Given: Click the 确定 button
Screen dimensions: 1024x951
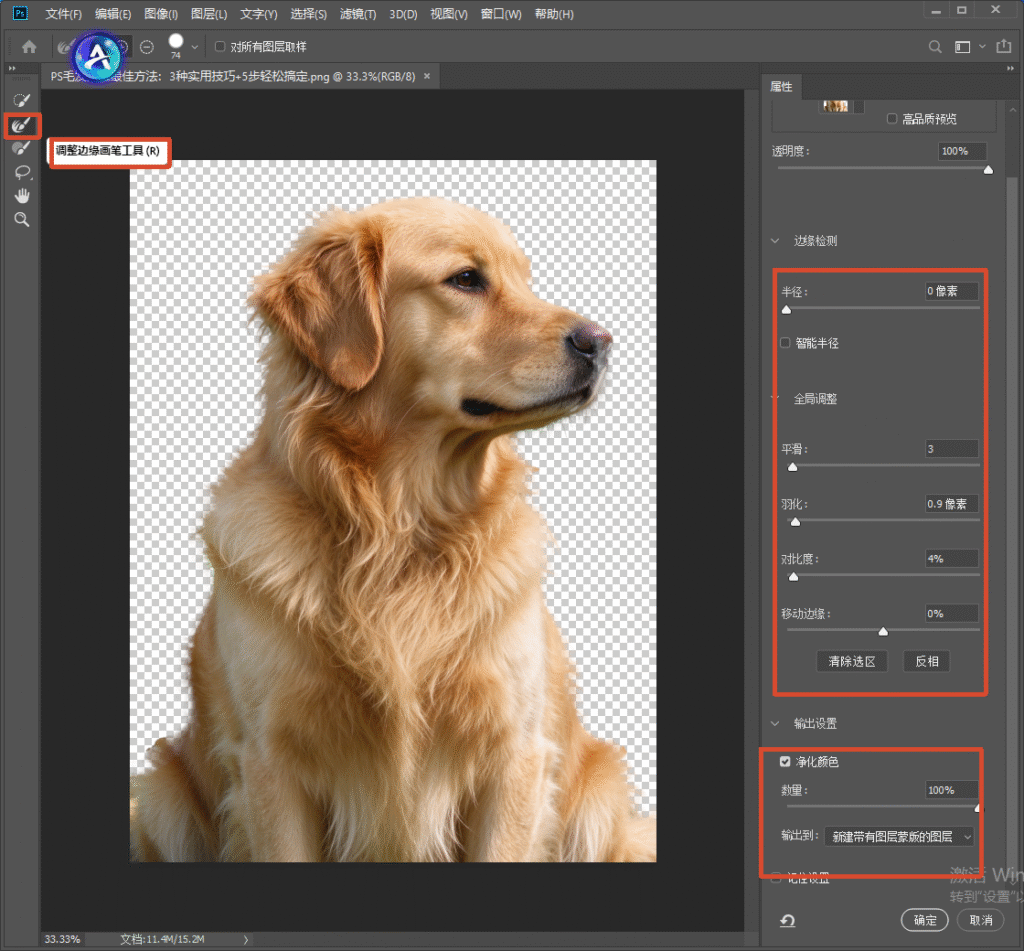Looking at the screenshot, I should tap(925, 920).
